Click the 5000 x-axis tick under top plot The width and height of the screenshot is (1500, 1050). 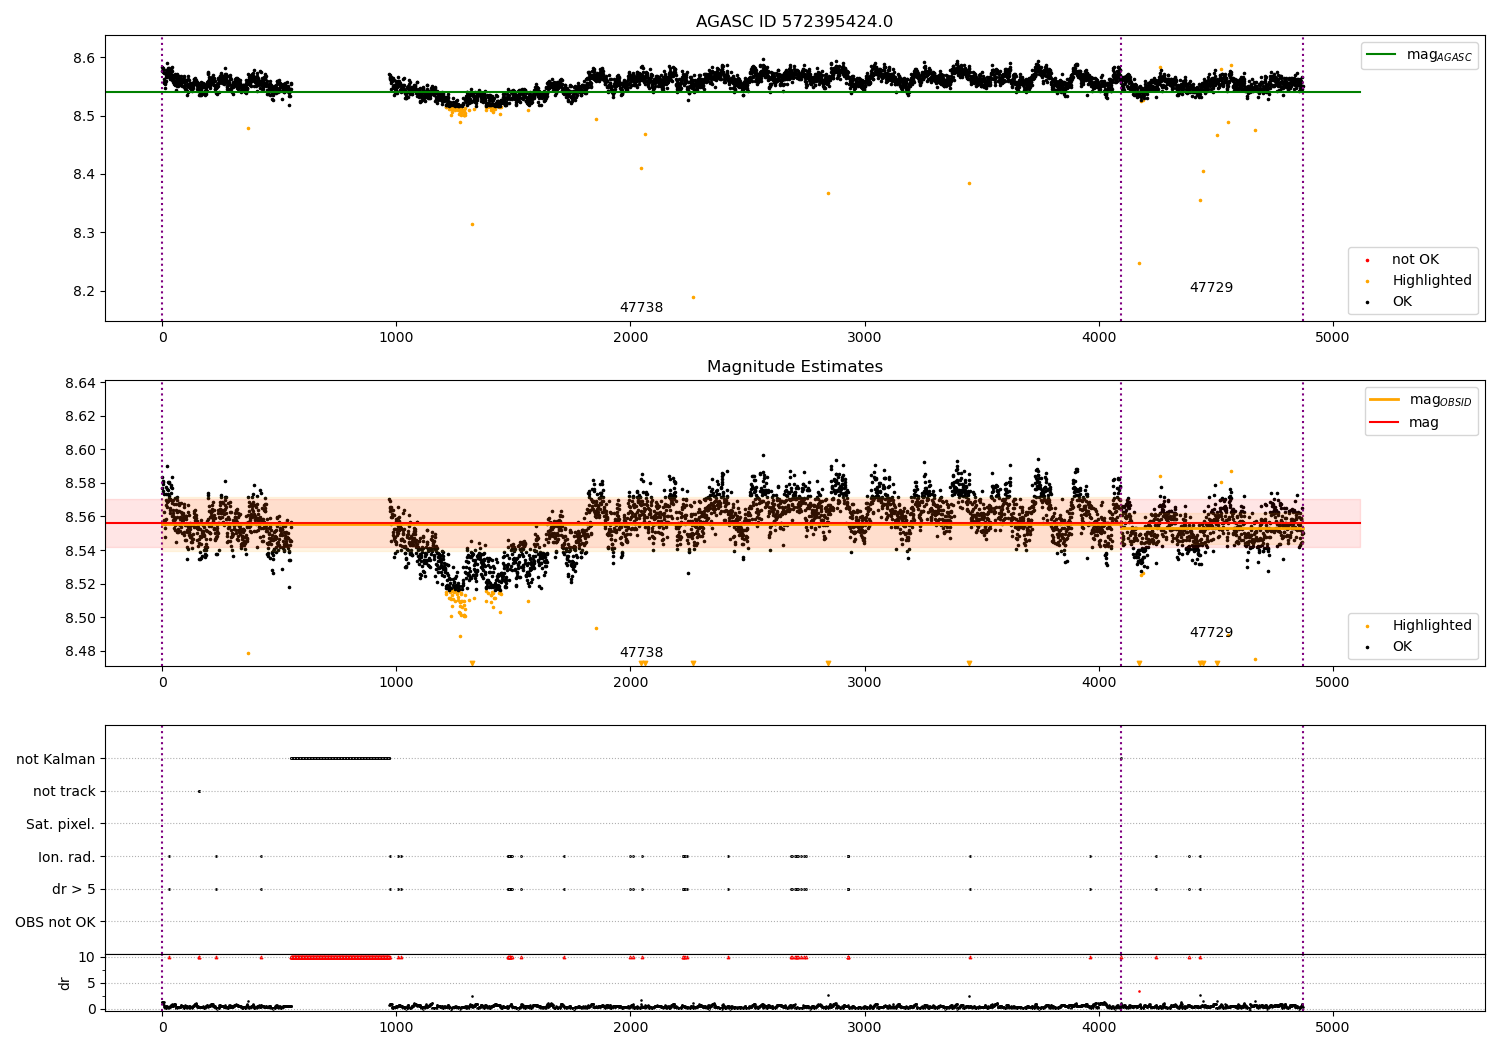(x=1332, y=338)
